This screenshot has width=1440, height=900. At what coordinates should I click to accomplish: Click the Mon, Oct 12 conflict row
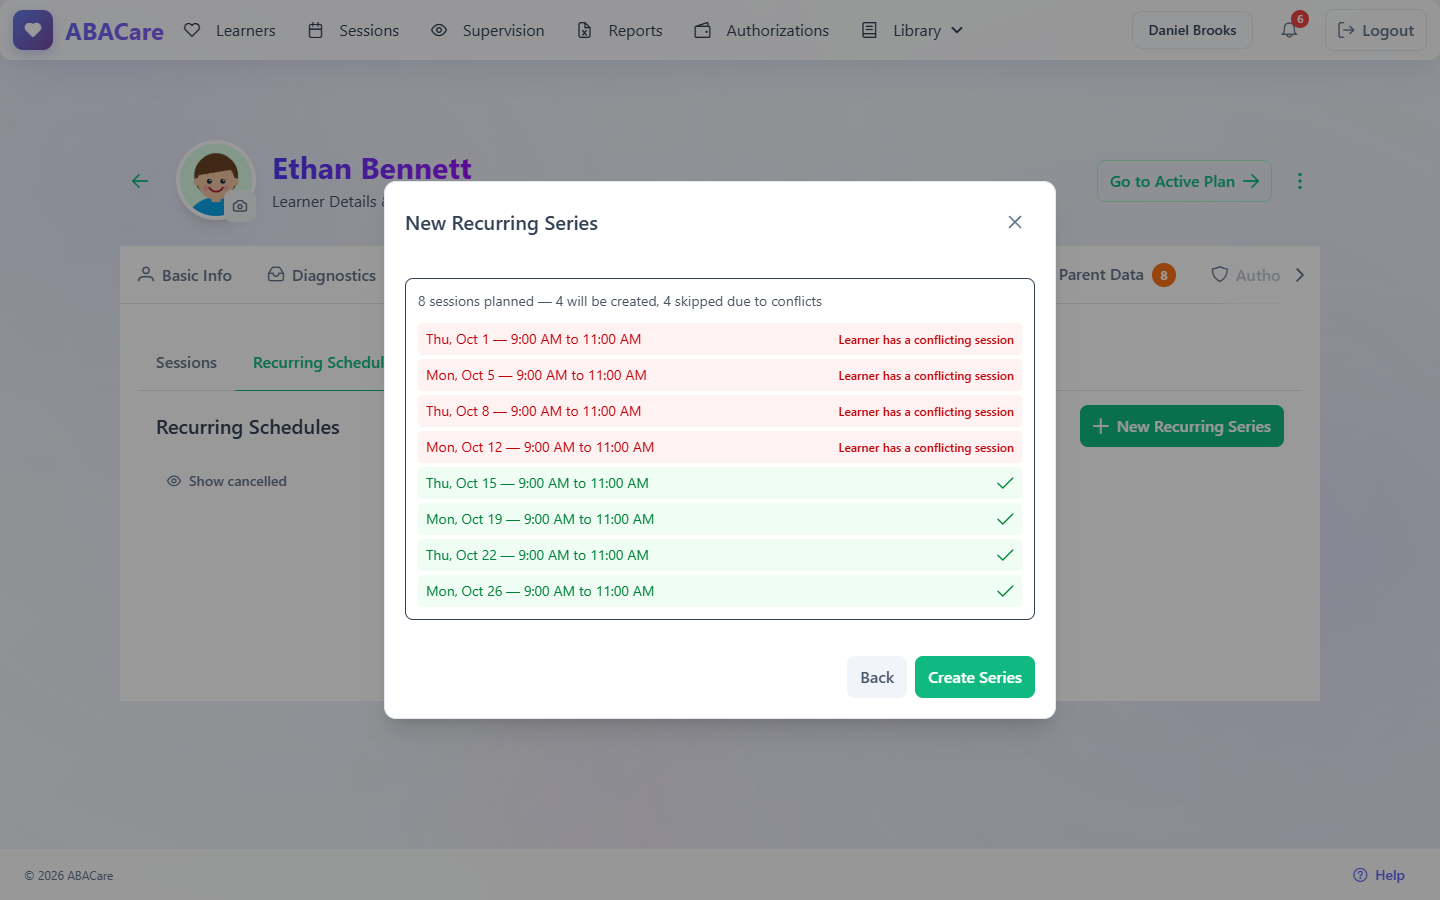[720, 447]
